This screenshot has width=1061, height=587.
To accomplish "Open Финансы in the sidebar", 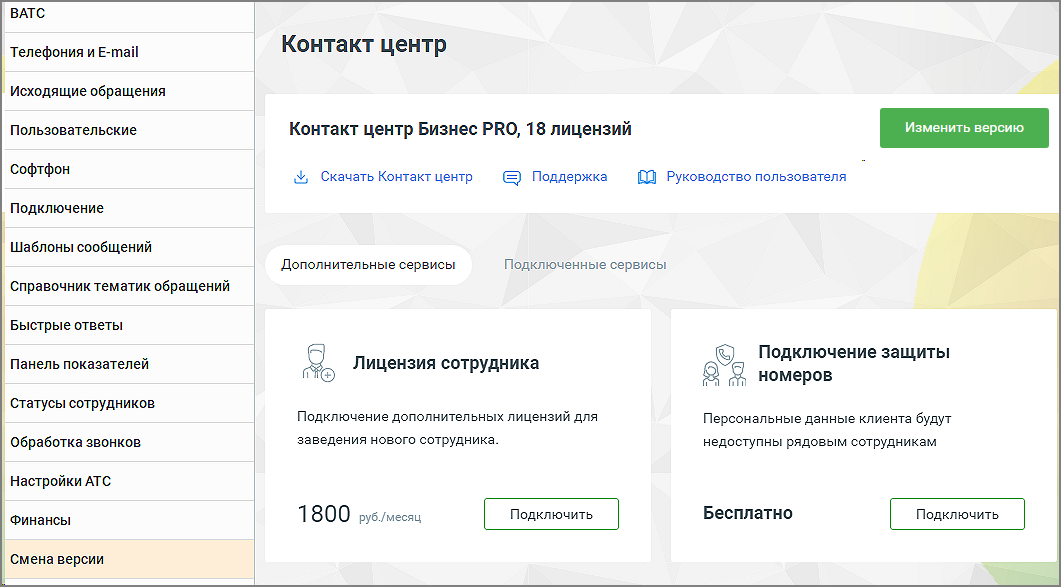I will (129, 521).
